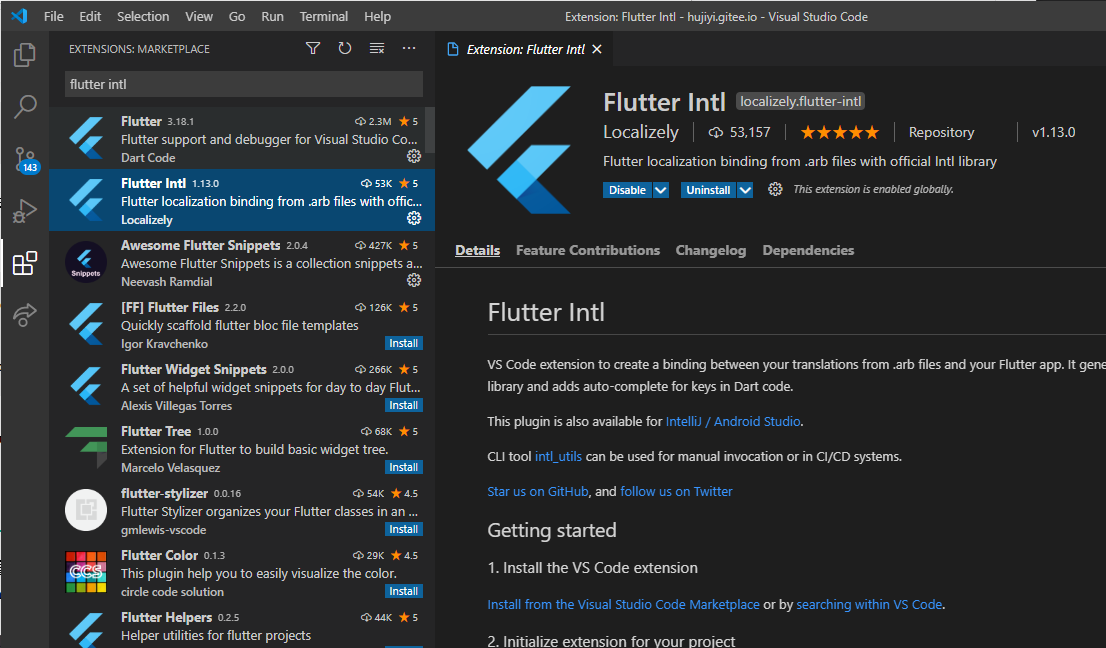Install the flutter-stylizer extension
Image resolution: width=1106 pixels, height=648 pixels.
[403, 530]
